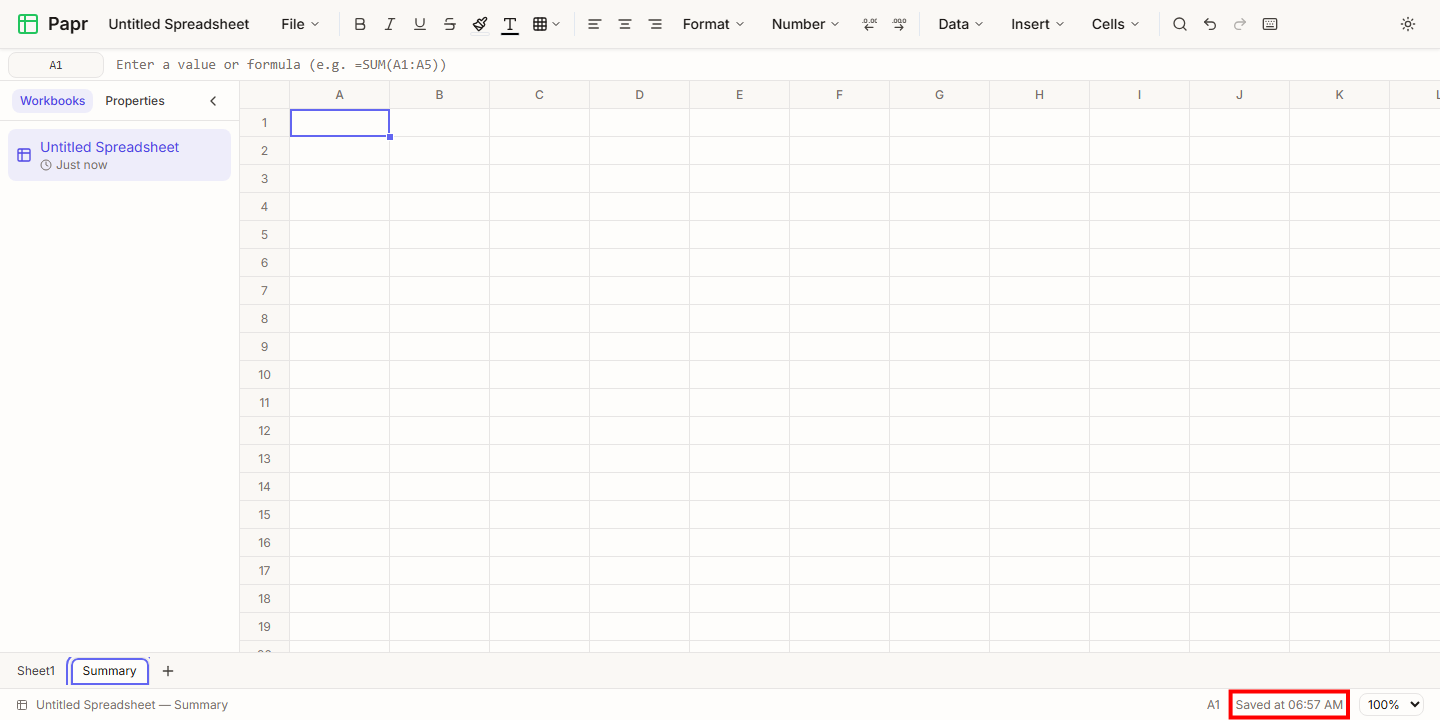The width and height of the screenshot is (1440, 720).
Task: Select row 10 header
Action: (x=265, y=375)
